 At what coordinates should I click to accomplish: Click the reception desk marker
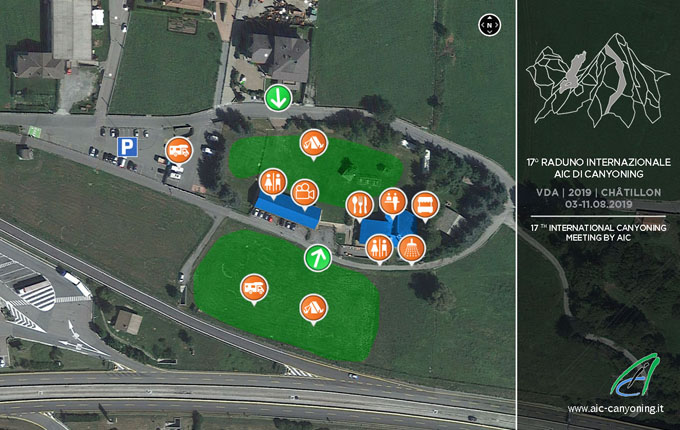coord(393,202)
